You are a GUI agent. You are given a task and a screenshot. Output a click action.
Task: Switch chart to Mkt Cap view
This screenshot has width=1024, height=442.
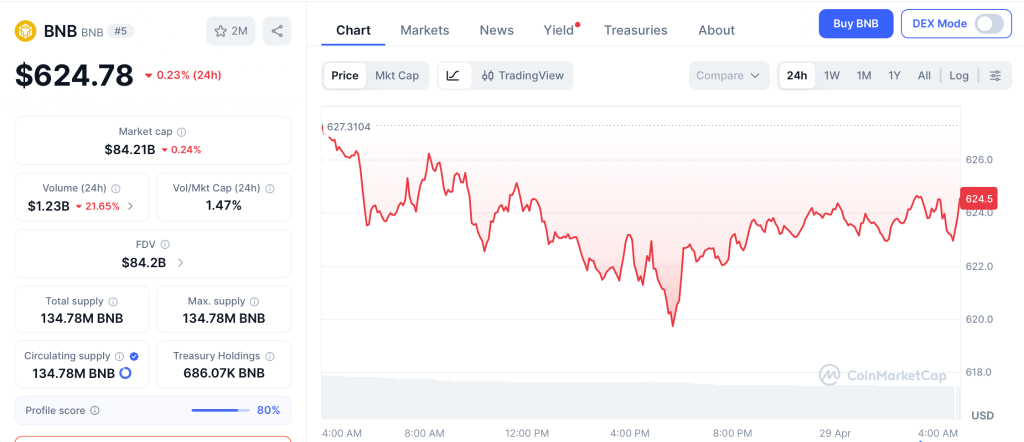pyautogui.click(x=397, y=75)
